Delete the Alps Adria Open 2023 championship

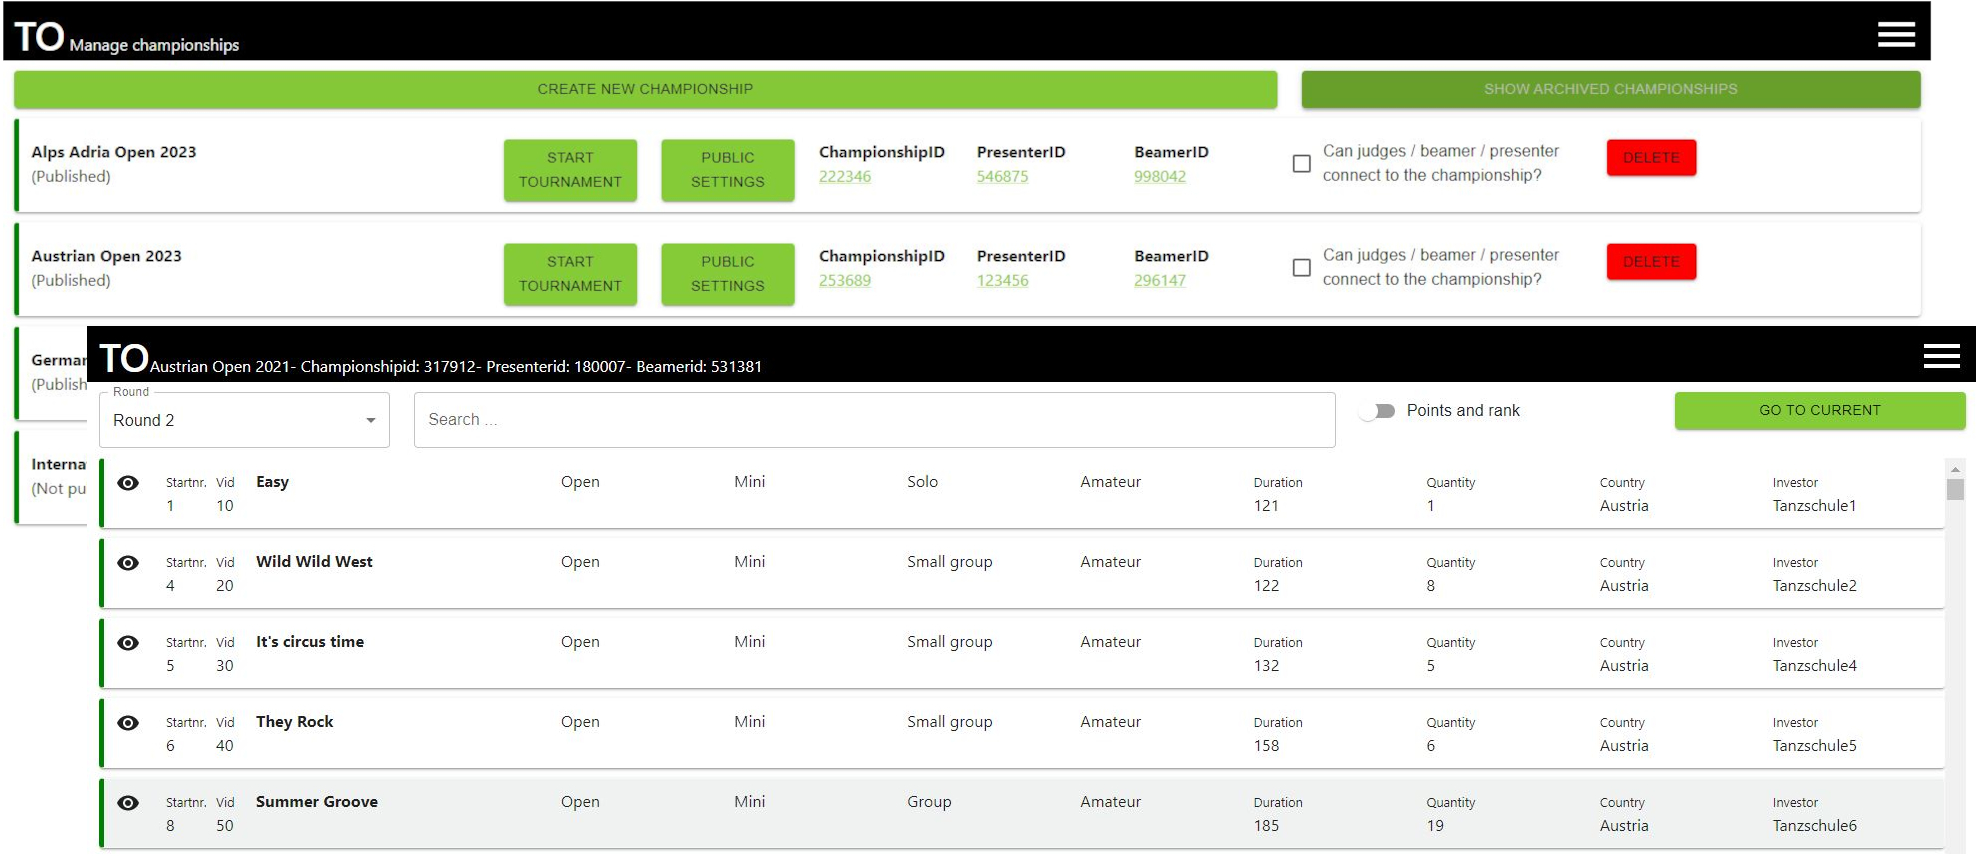tap(1651, 158)
